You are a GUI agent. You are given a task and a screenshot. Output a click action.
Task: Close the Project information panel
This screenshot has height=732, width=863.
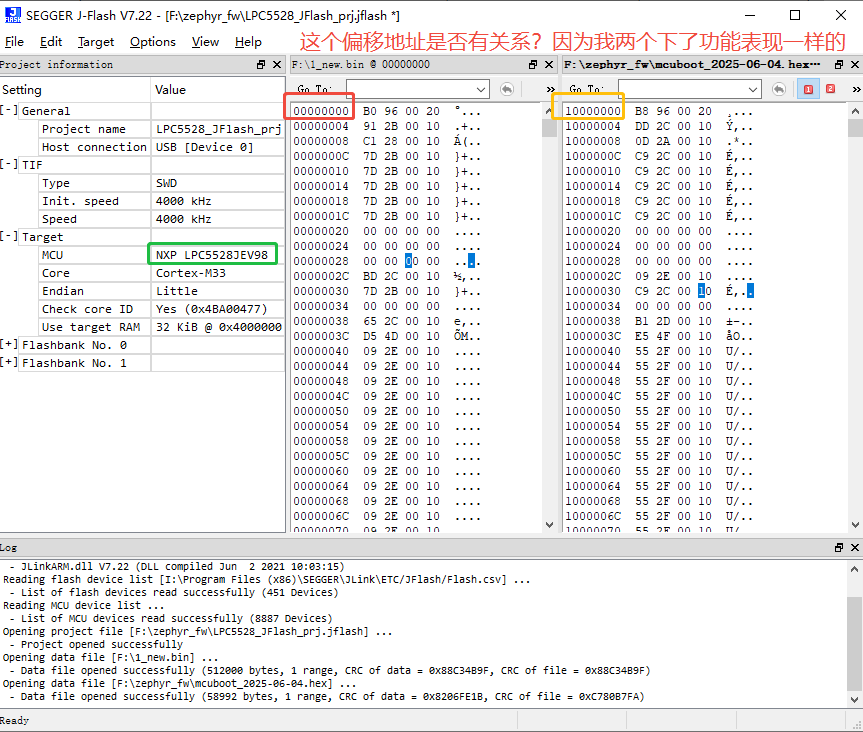pos(277,64)
